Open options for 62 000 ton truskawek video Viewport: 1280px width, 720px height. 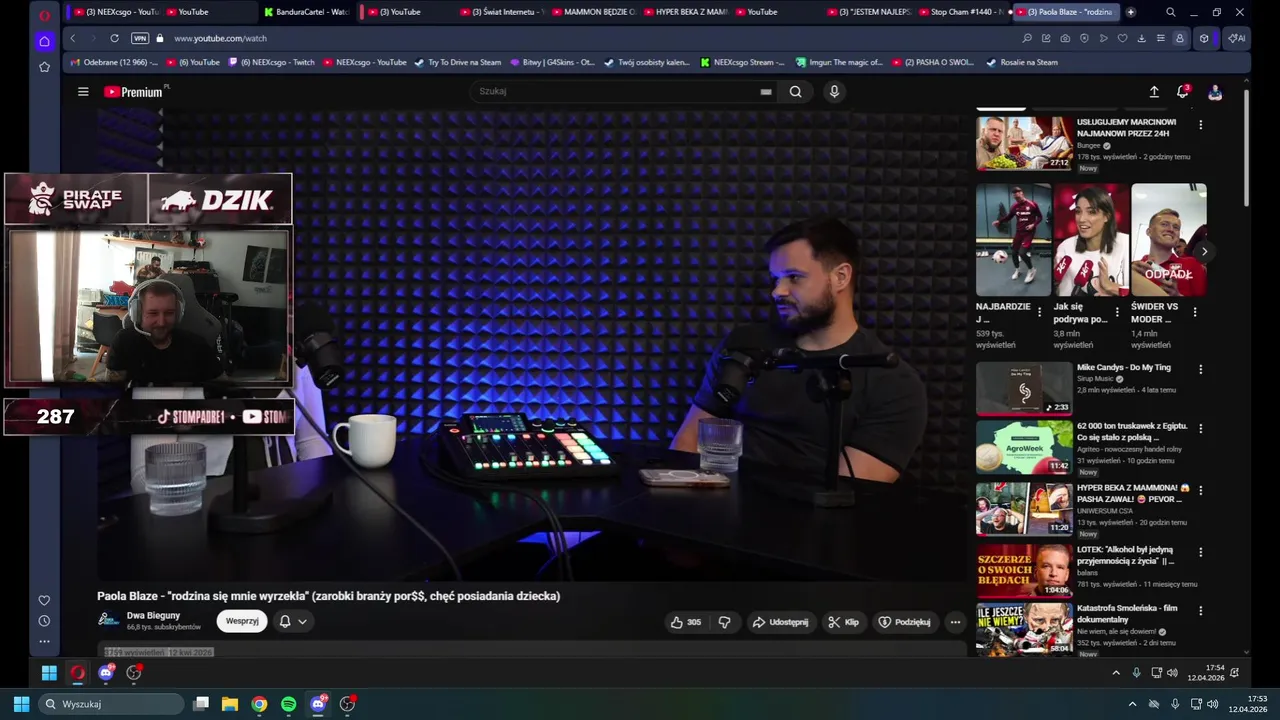coord(1201,428)
